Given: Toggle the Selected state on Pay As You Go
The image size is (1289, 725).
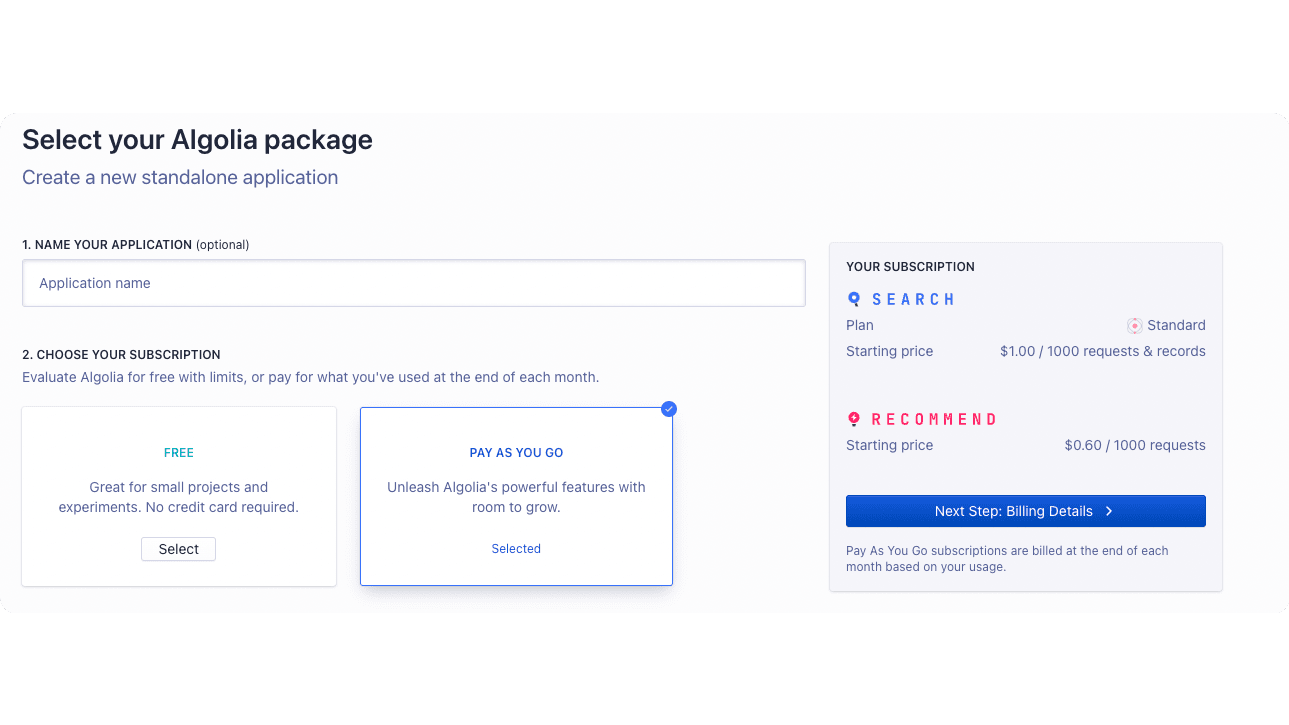Looking at the screenshot, I should [516, 548].
